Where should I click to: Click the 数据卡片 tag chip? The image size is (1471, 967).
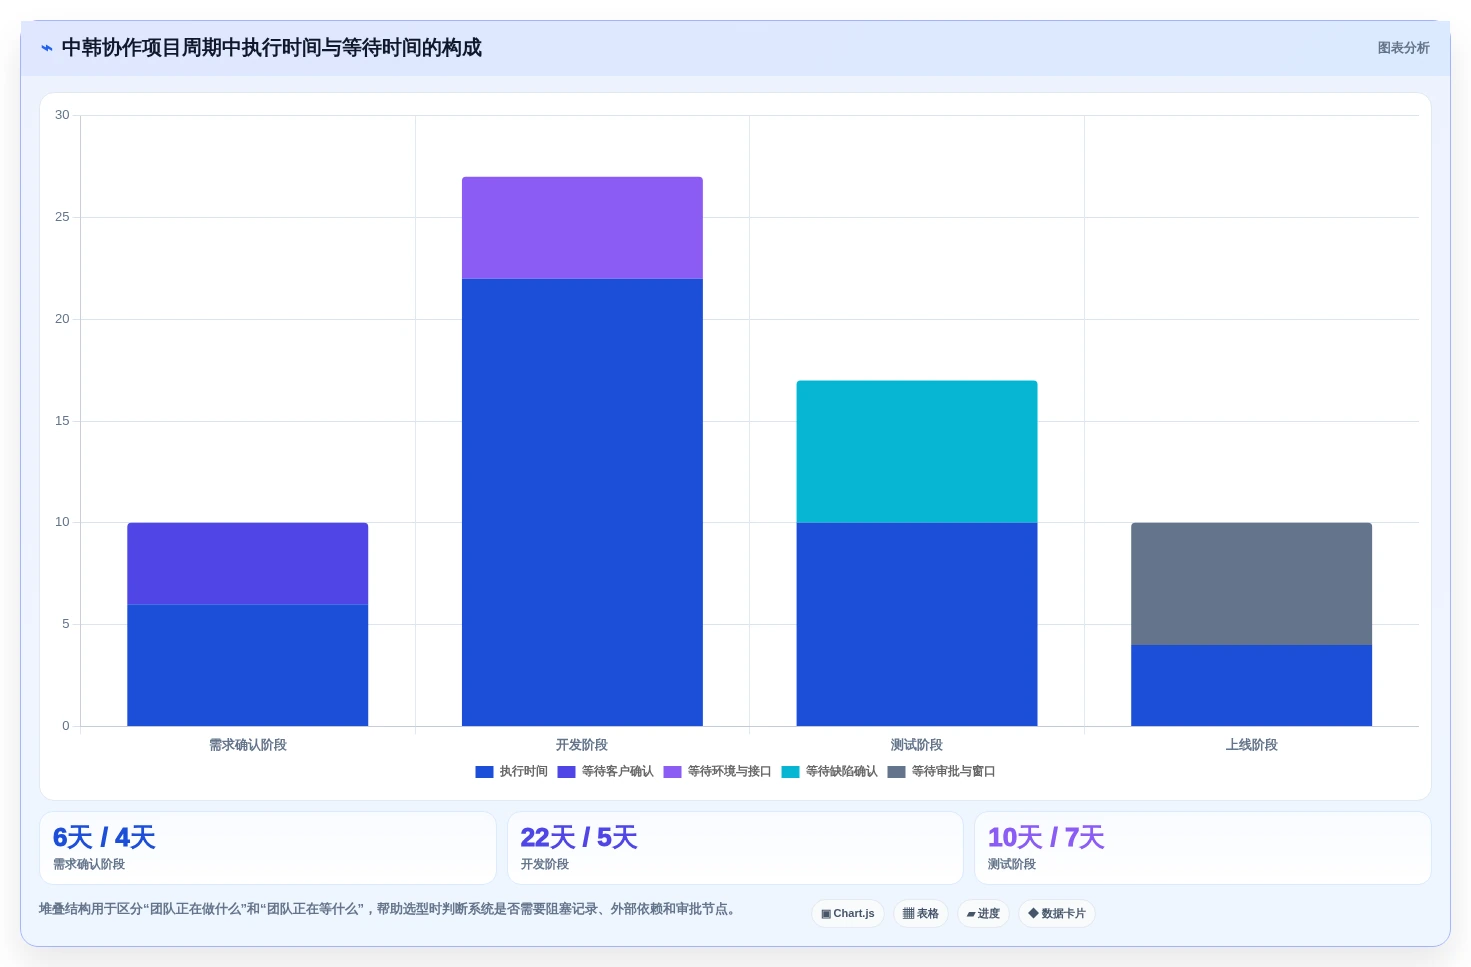tap(1056, 913)
